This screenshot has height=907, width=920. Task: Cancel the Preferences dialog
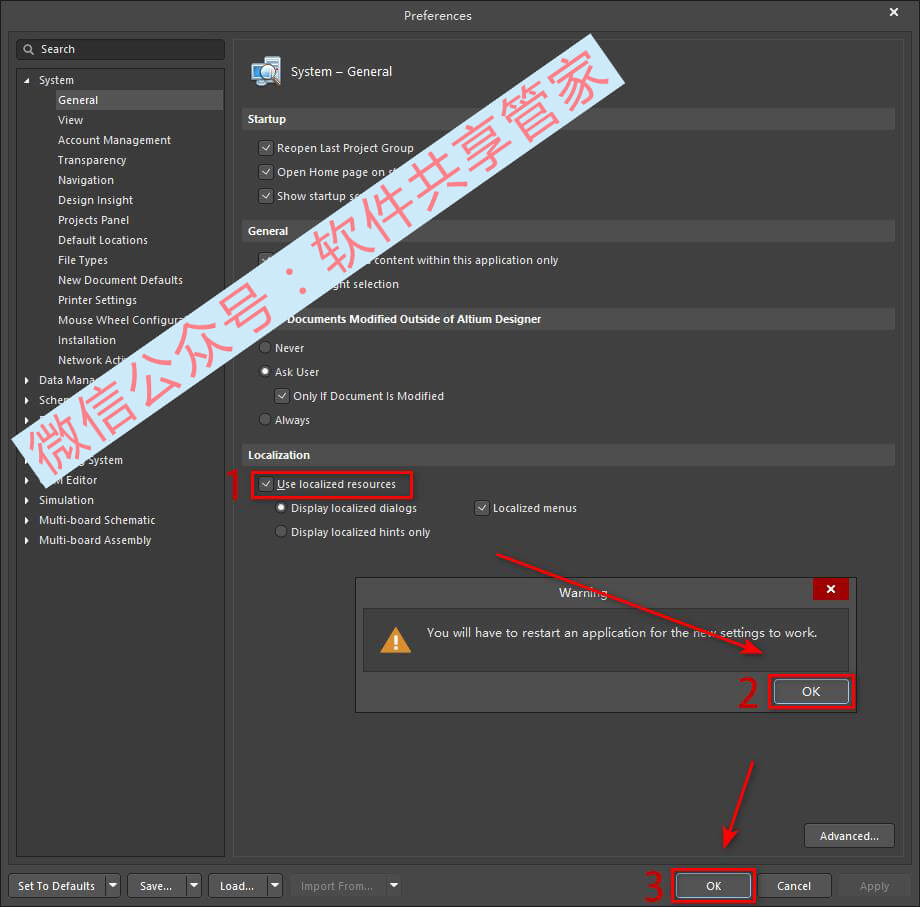[x=794, y=886]
